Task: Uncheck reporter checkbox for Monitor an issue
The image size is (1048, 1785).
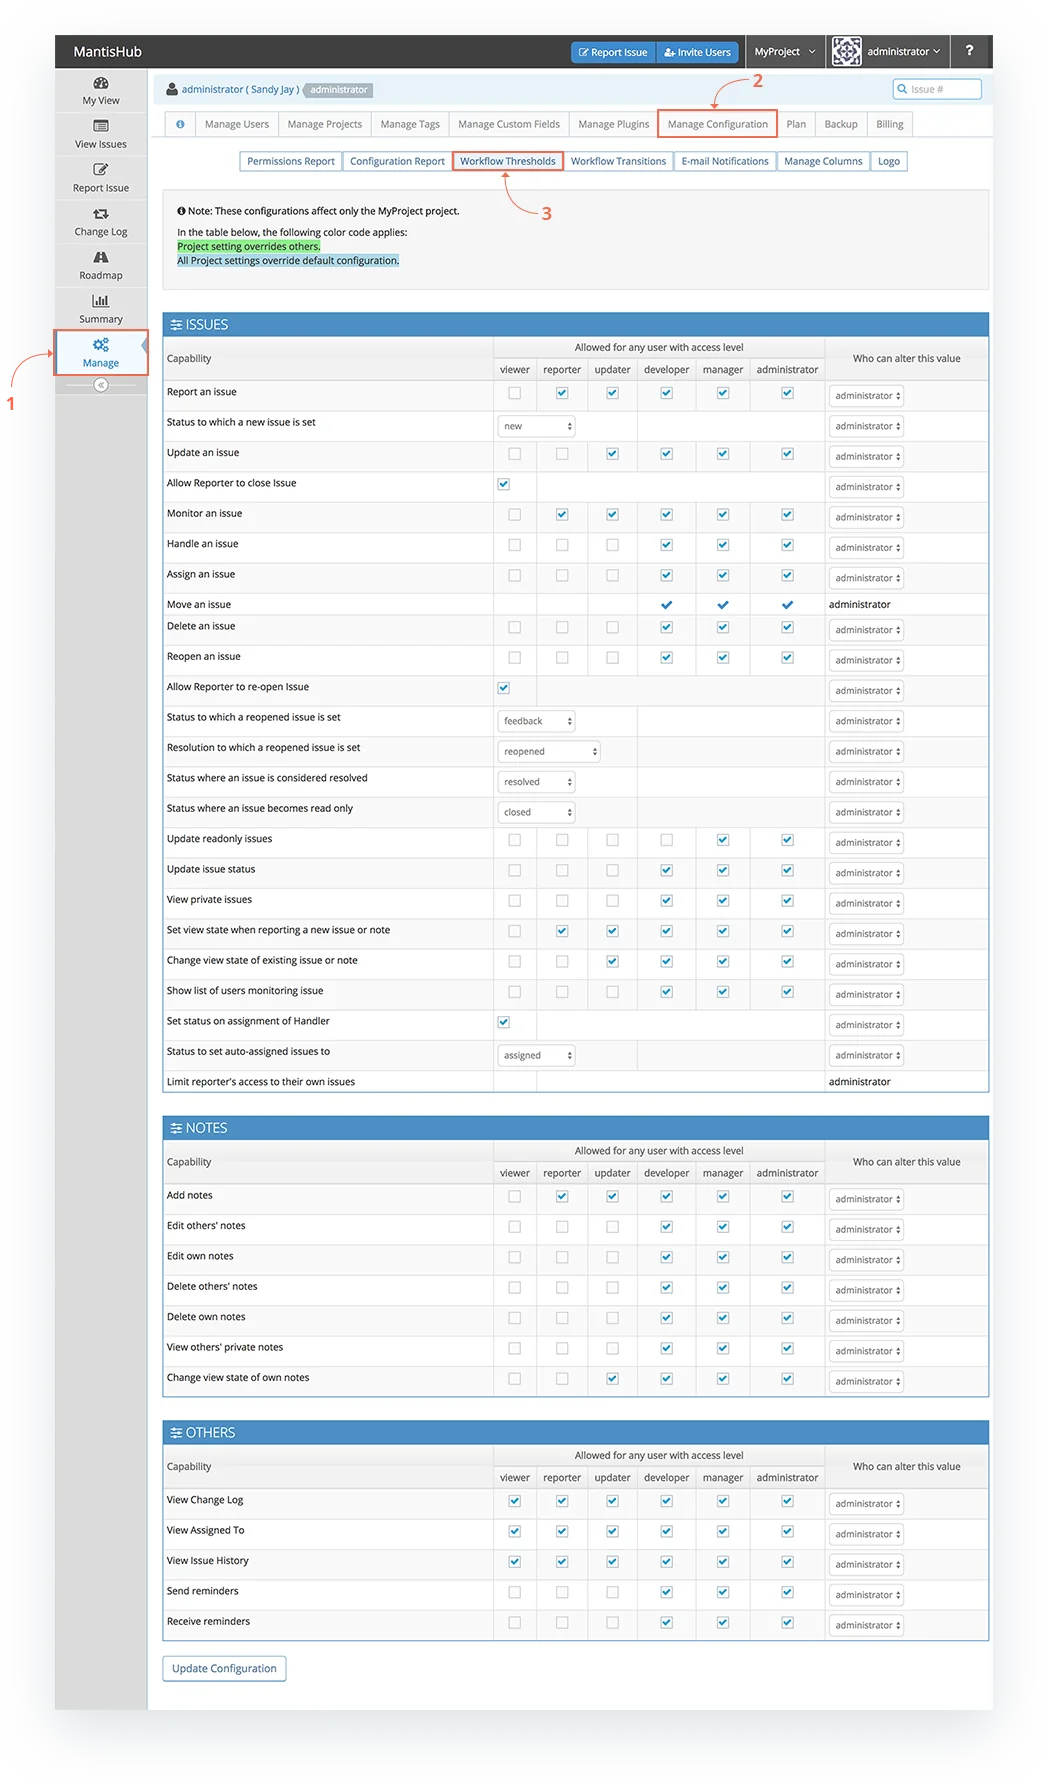Action: point(562,515)
